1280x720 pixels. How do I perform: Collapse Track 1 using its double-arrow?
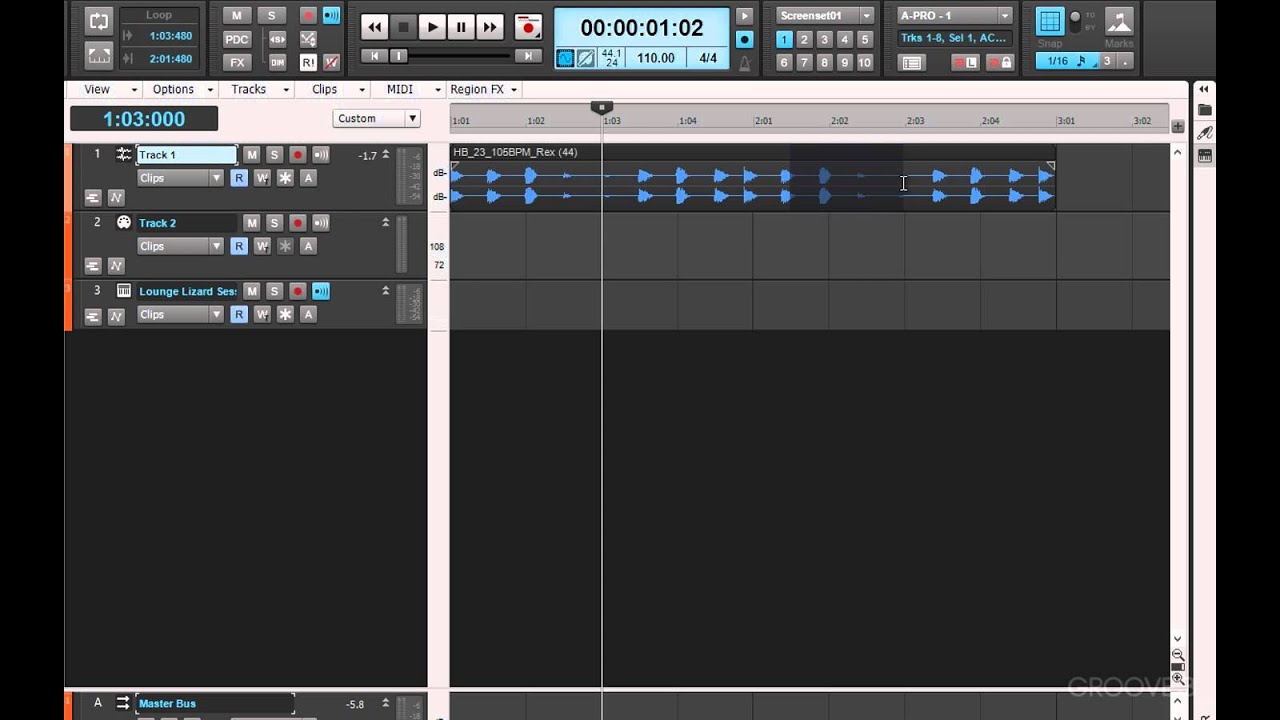click(386, 154)
